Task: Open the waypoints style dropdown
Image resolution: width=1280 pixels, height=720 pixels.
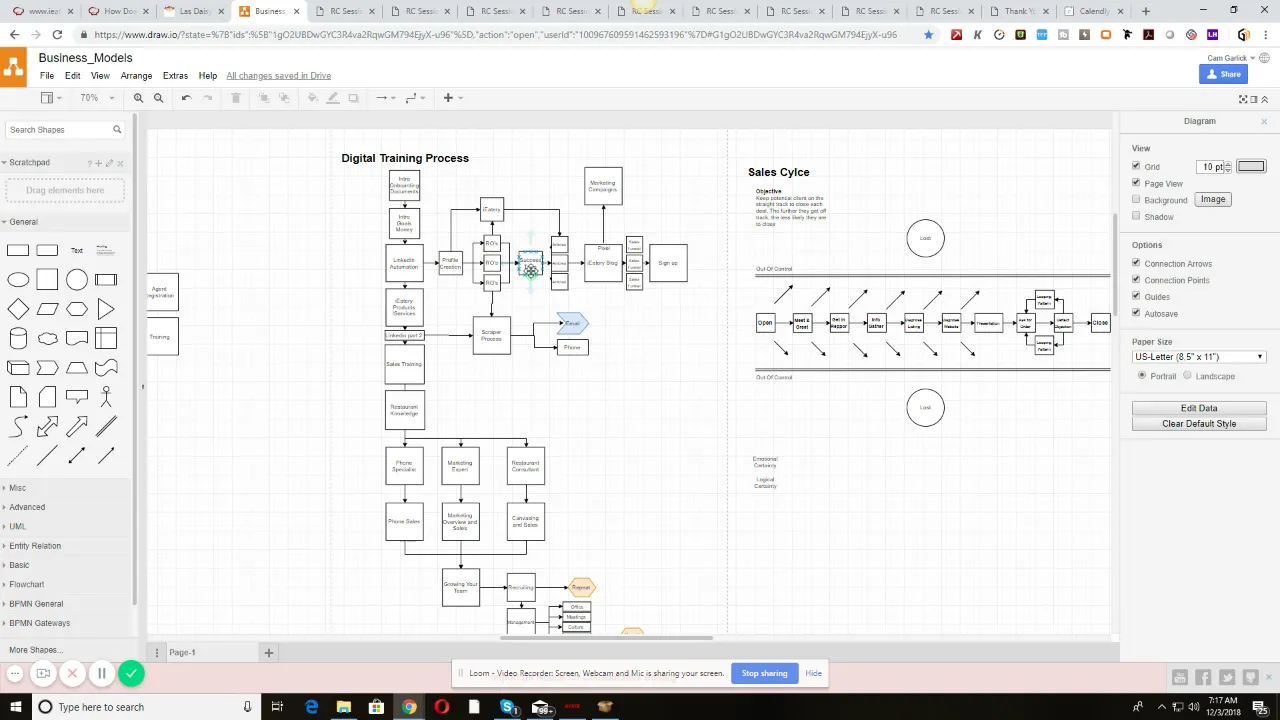Action: click(415, 98)
